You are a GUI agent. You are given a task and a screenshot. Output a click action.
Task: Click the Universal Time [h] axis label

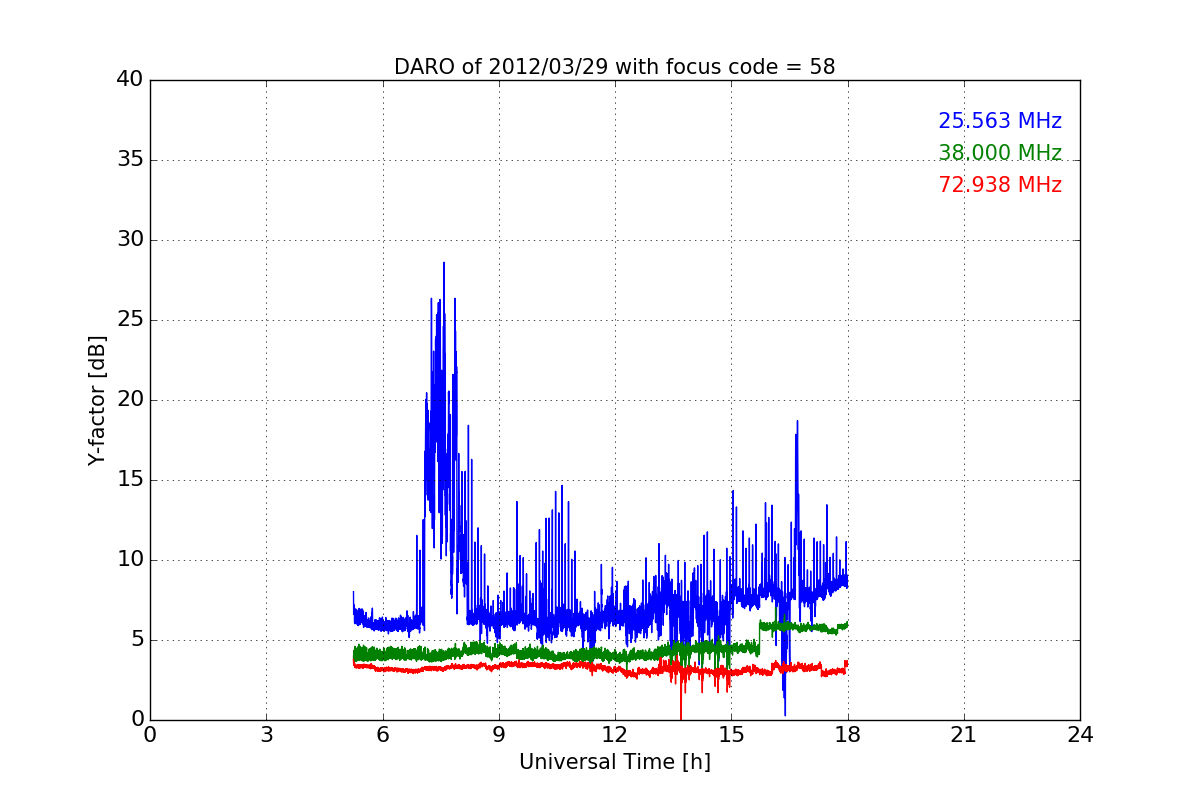(614, 762)
